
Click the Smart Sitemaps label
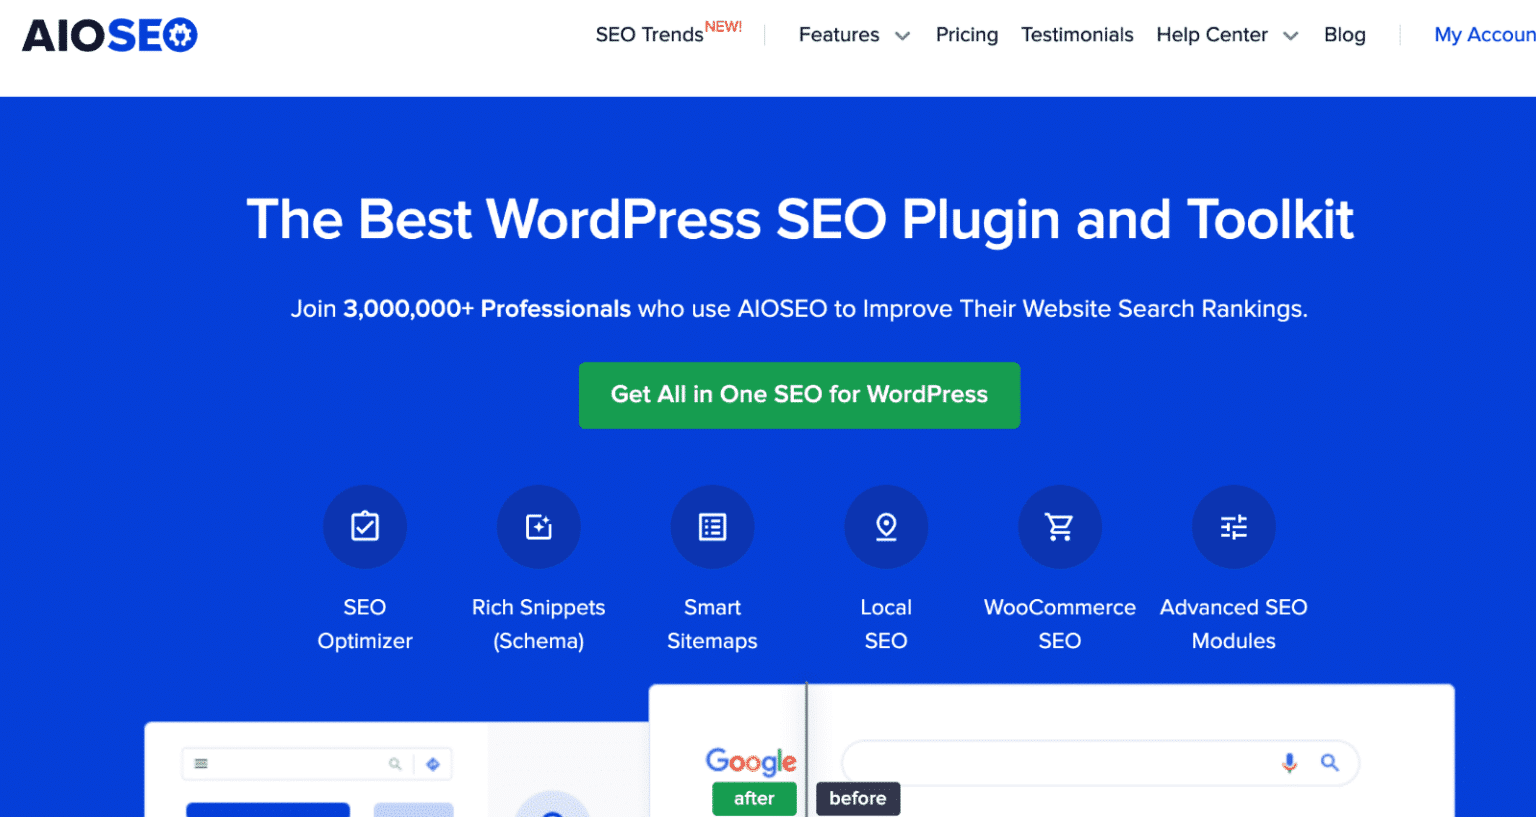pyautogui.click(x=713, y=624)
